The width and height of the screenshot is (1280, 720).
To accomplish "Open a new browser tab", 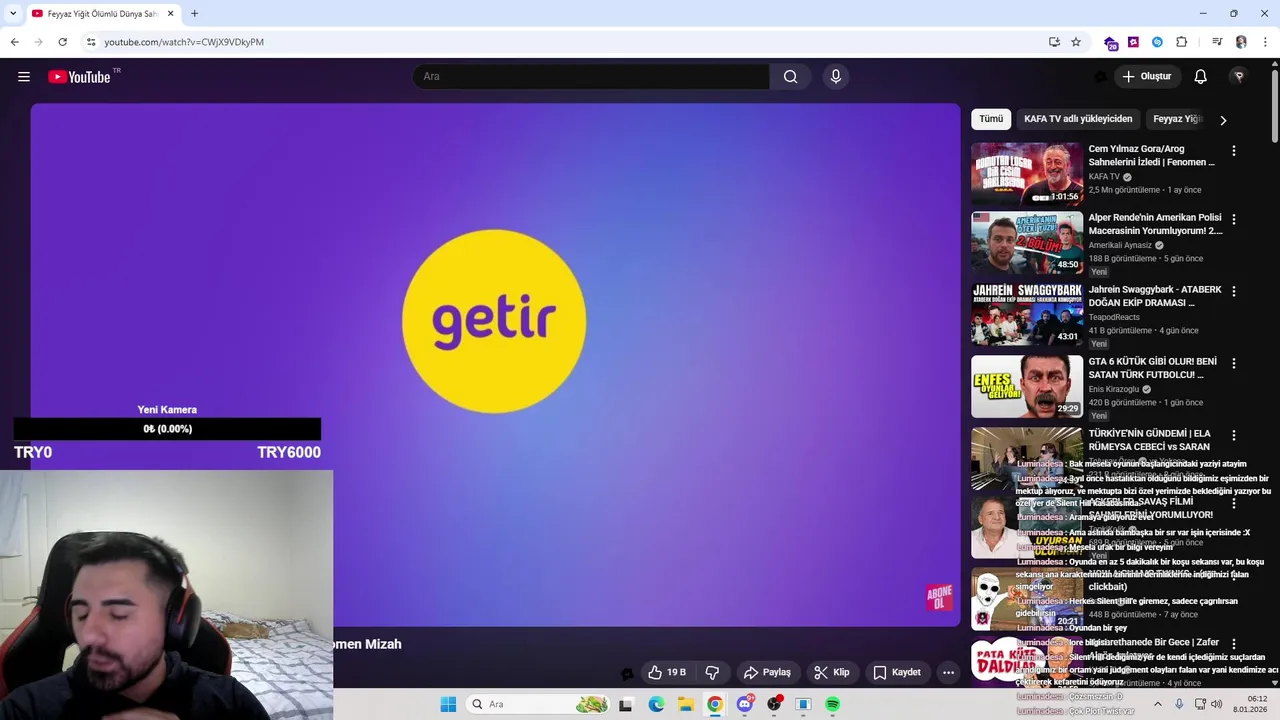I will (x=194, y=14).
